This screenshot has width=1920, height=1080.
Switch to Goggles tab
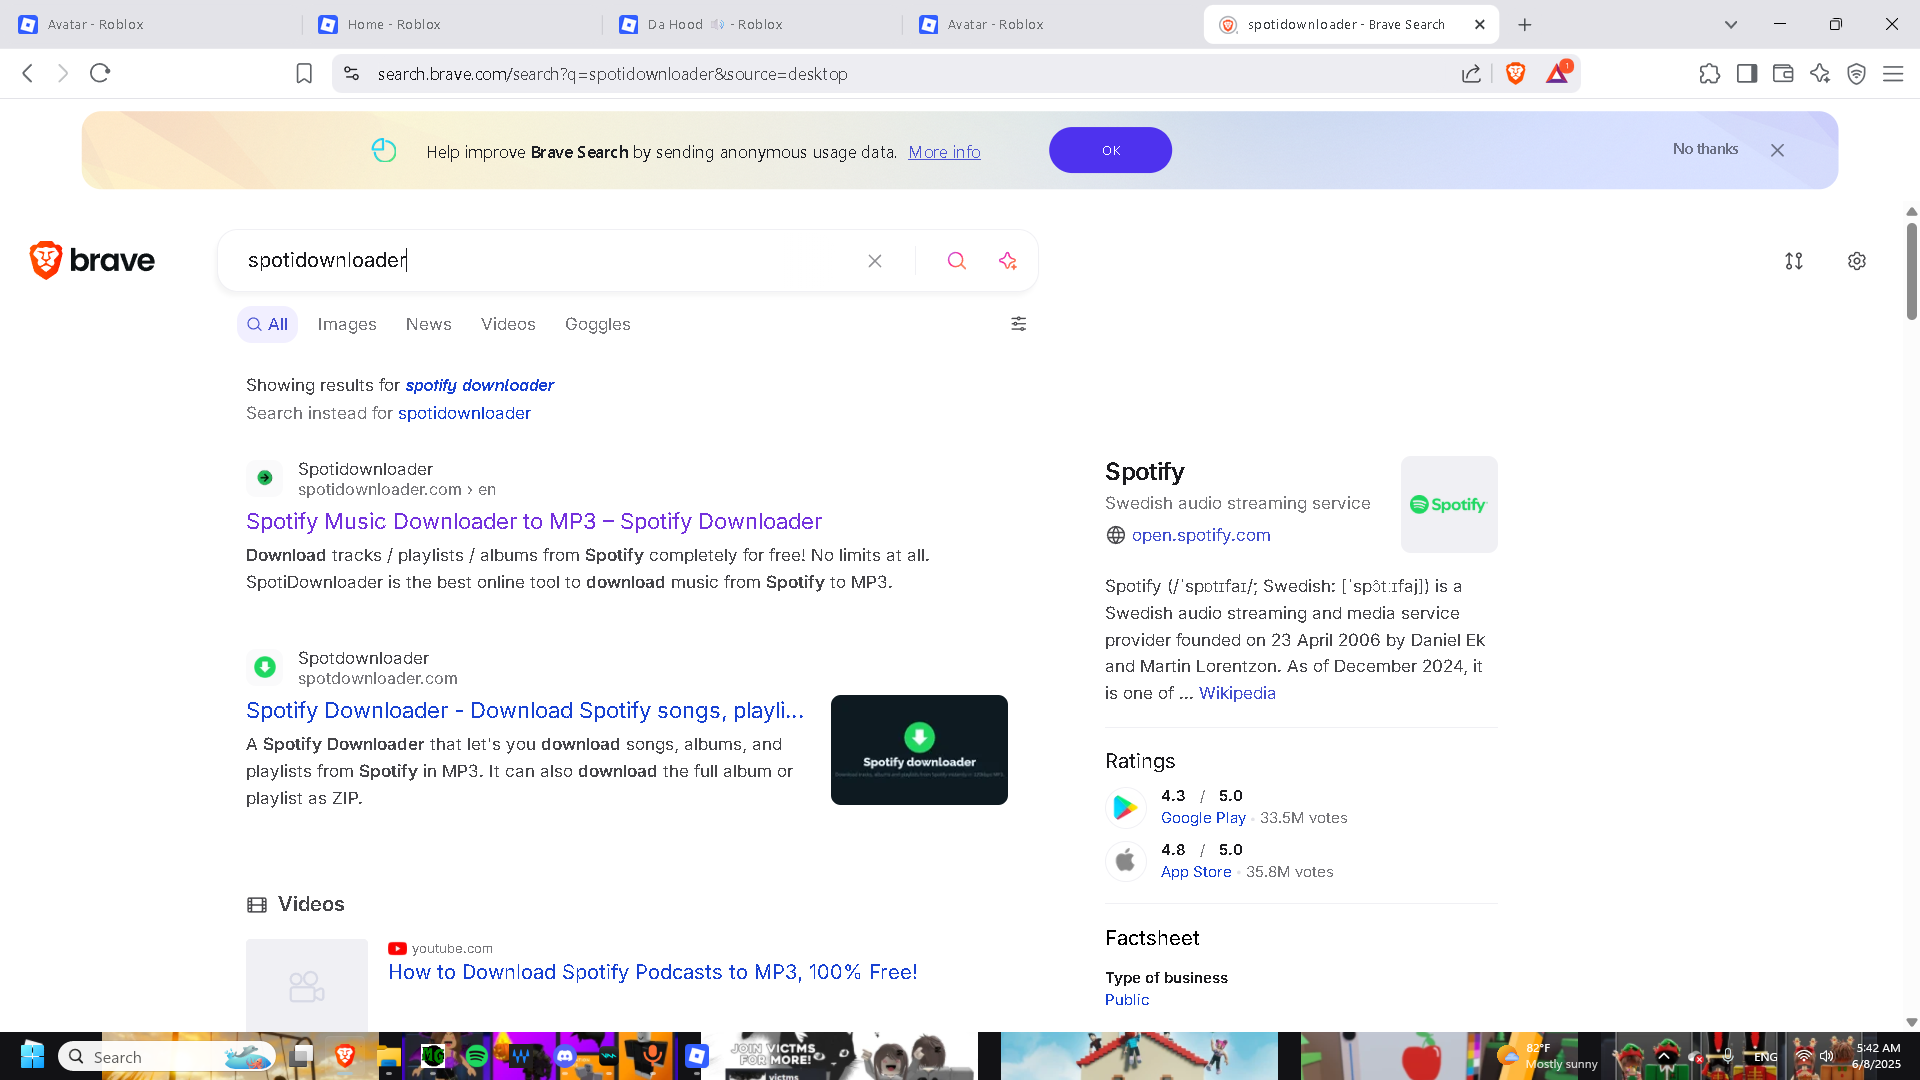[598, 324]
